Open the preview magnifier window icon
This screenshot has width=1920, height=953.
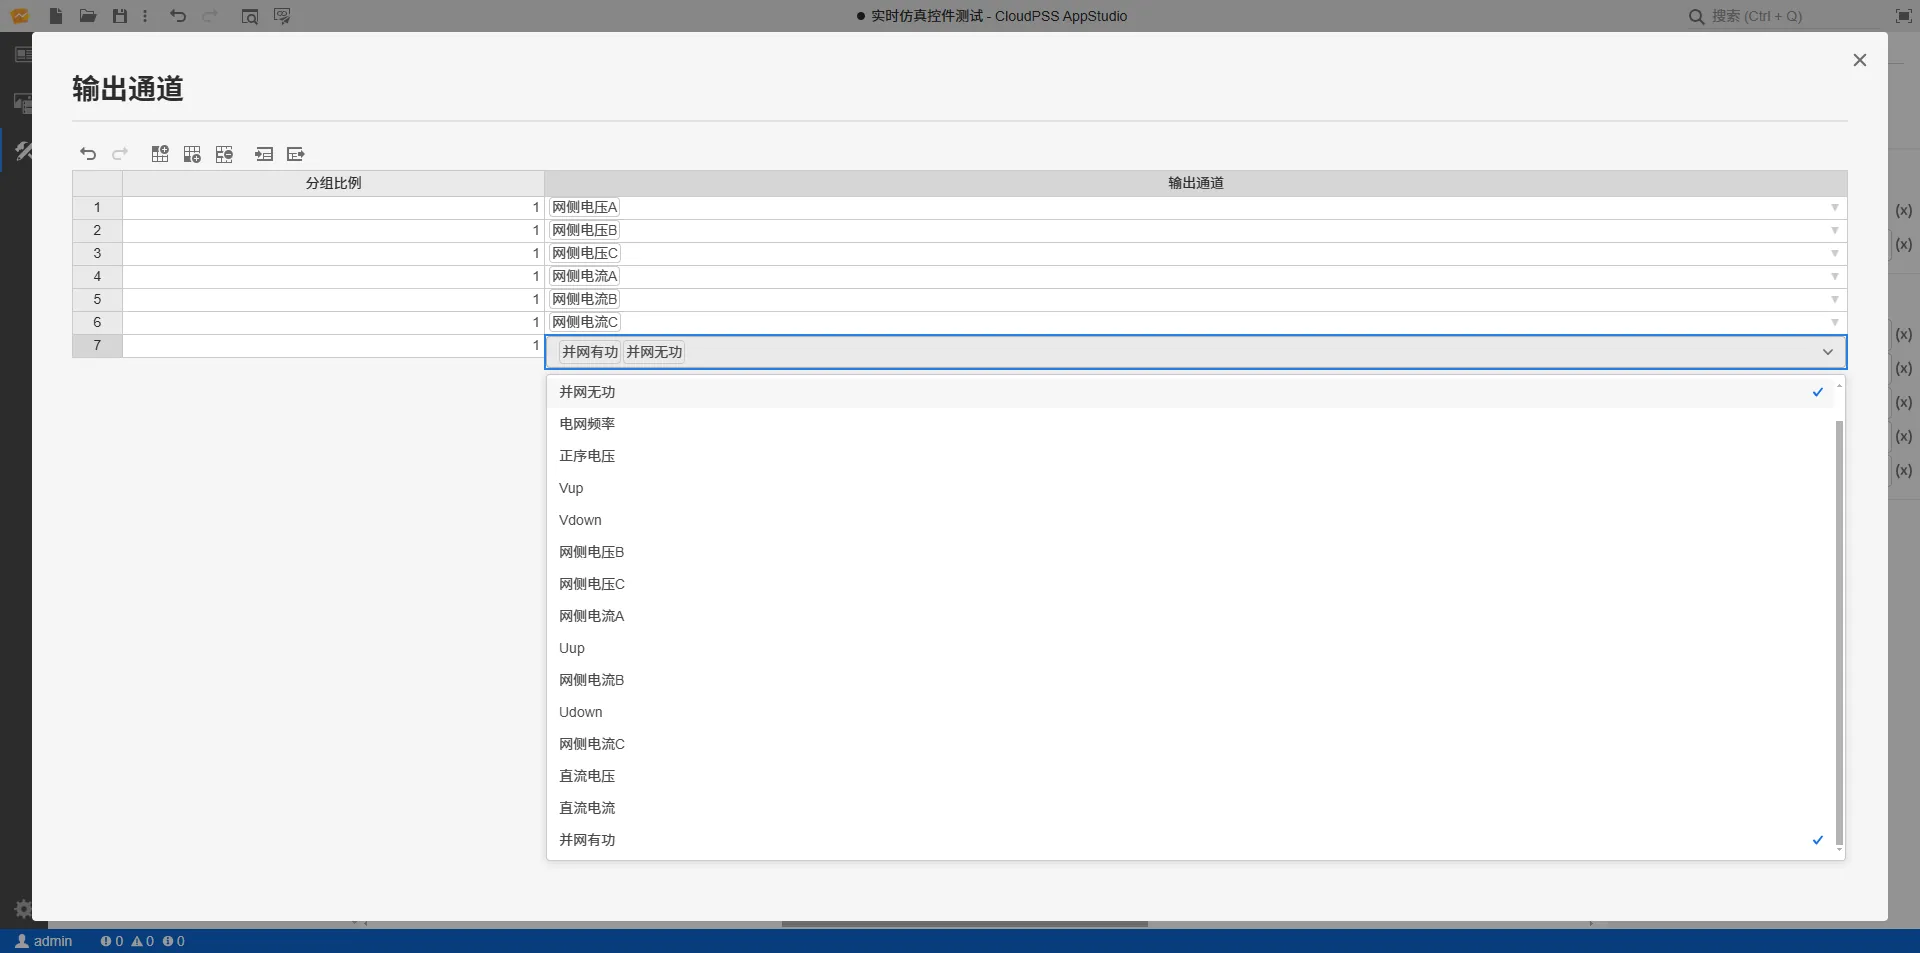(250, 16)
